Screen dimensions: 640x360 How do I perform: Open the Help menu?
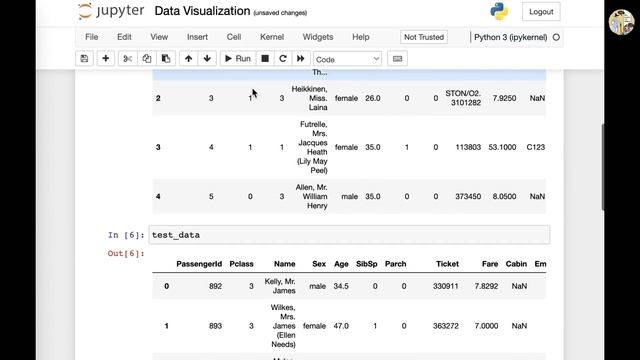click(361, 37)
